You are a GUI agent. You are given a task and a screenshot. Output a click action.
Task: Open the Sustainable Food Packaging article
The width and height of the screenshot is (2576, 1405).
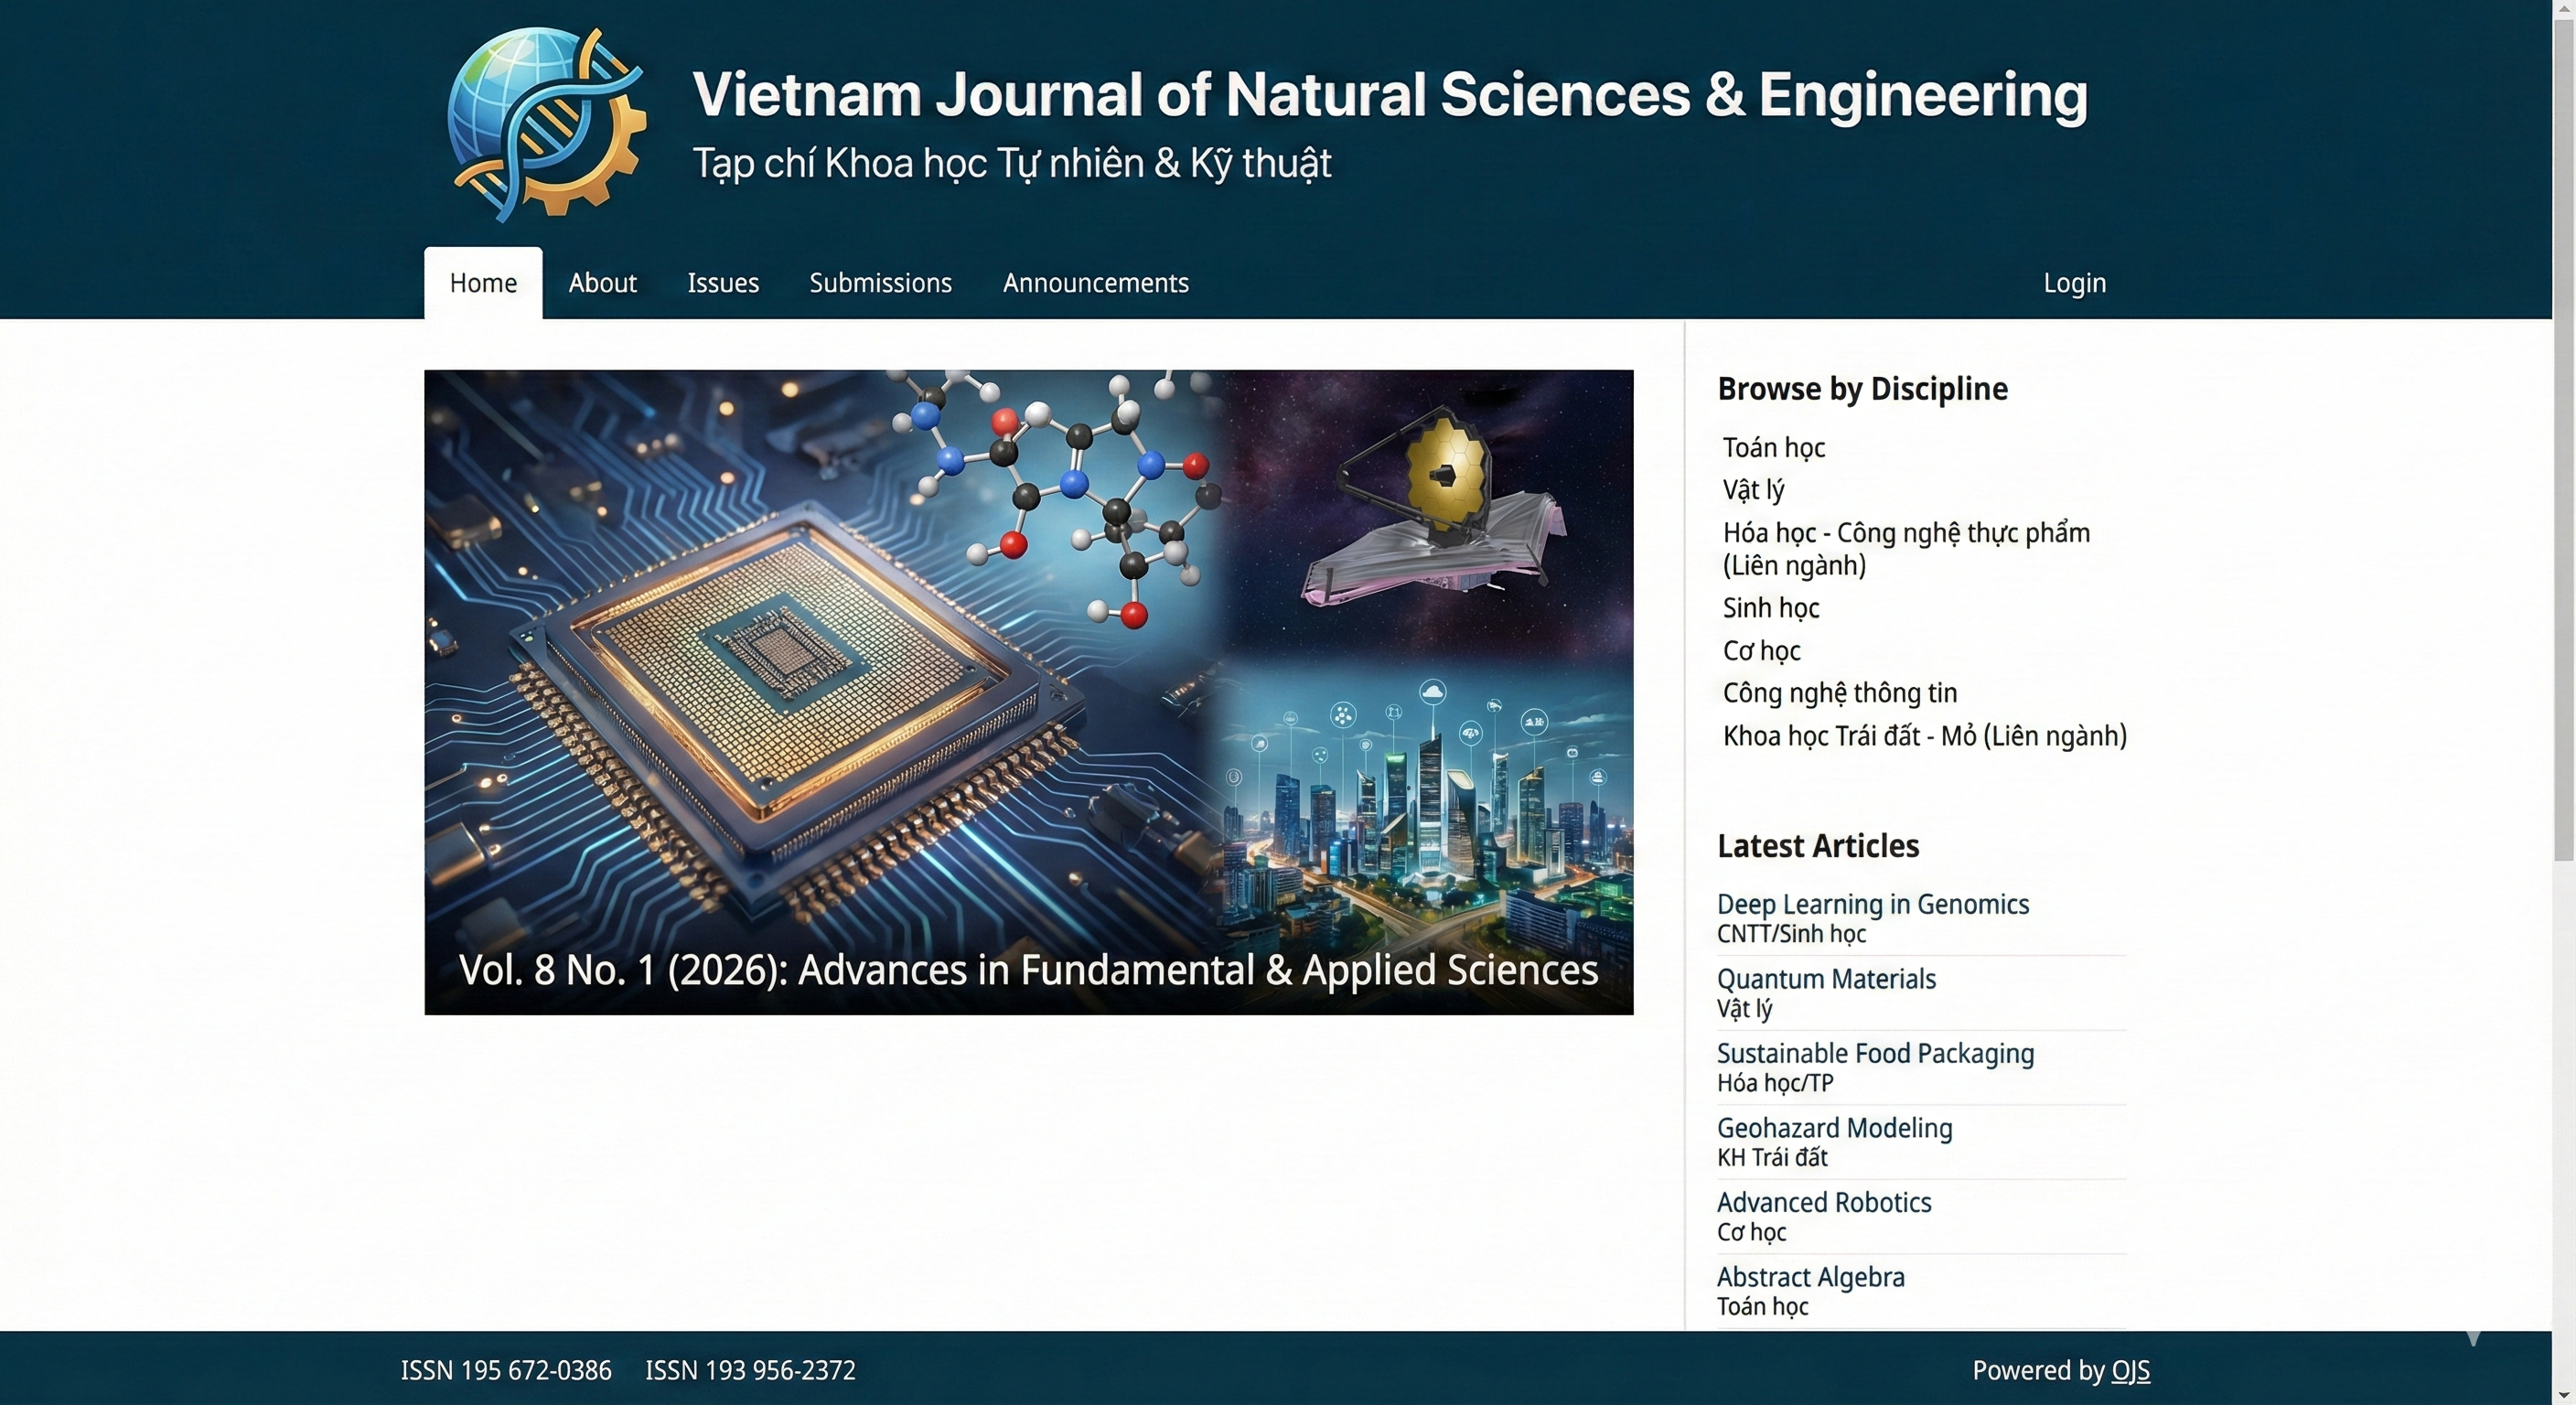[1874, 1053]
